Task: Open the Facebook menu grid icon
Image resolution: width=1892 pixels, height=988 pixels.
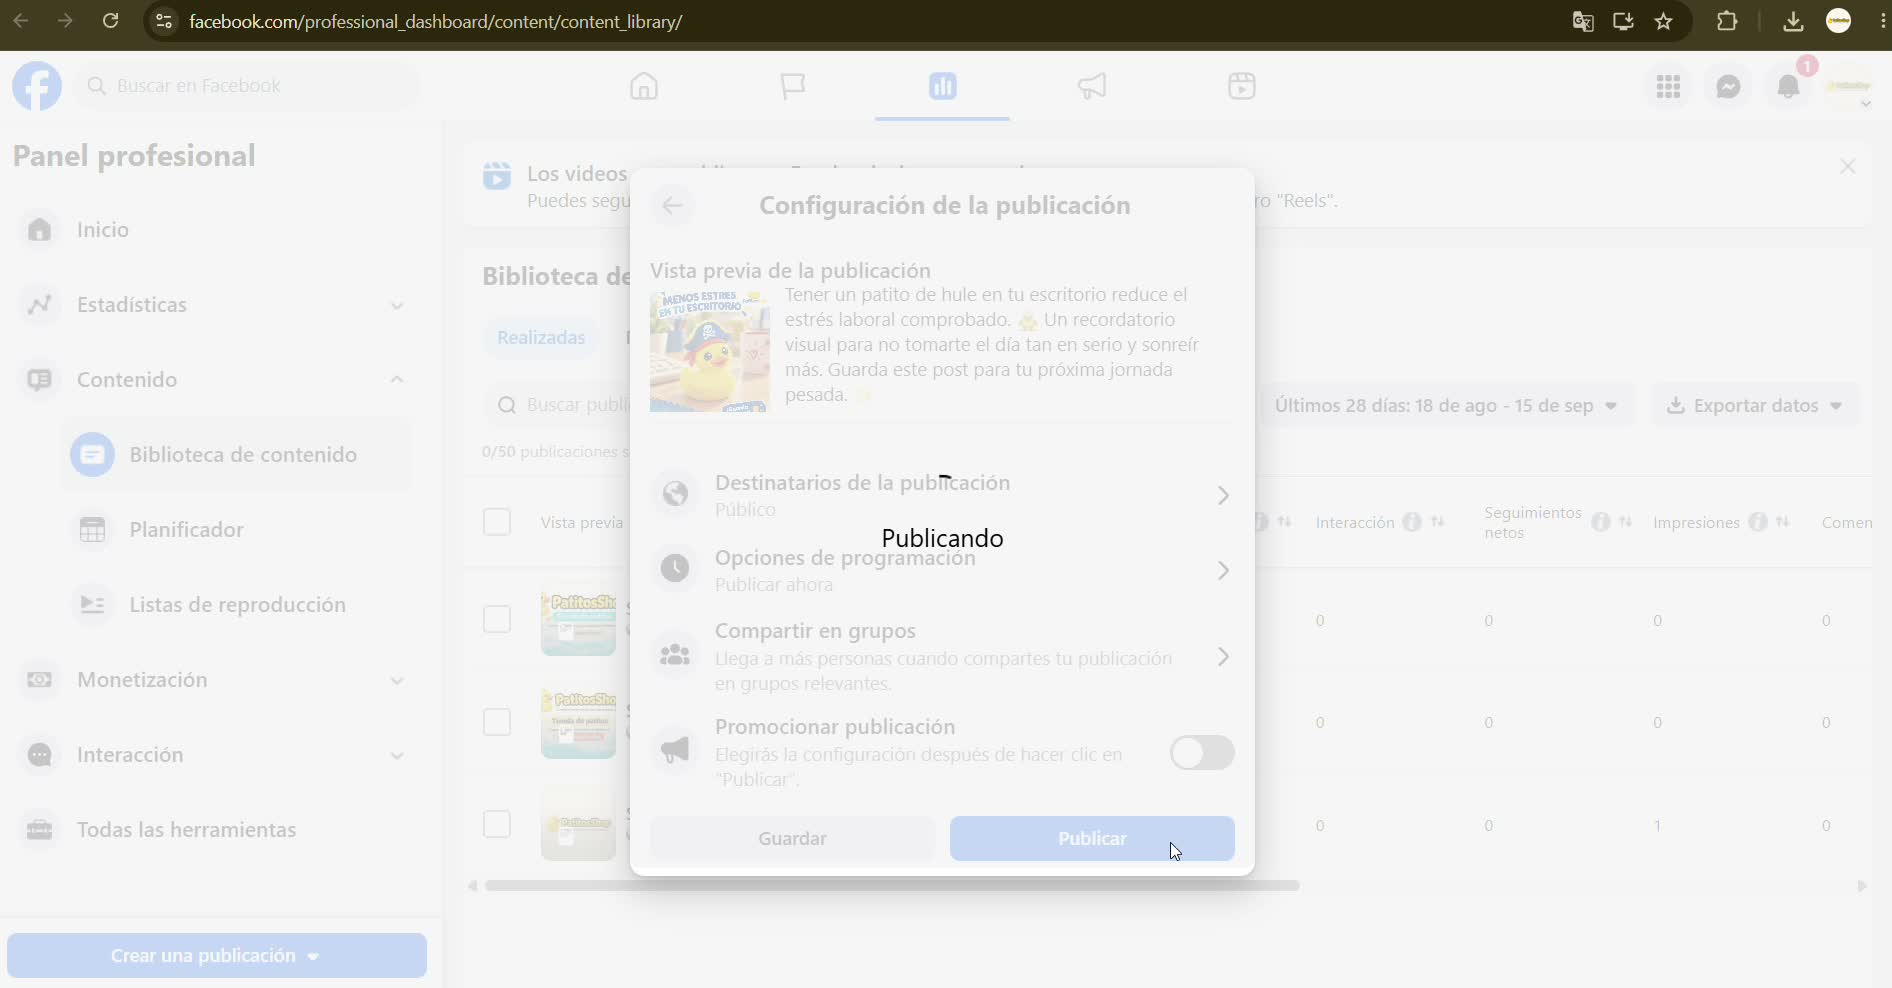Action: tap(1668, 87)
